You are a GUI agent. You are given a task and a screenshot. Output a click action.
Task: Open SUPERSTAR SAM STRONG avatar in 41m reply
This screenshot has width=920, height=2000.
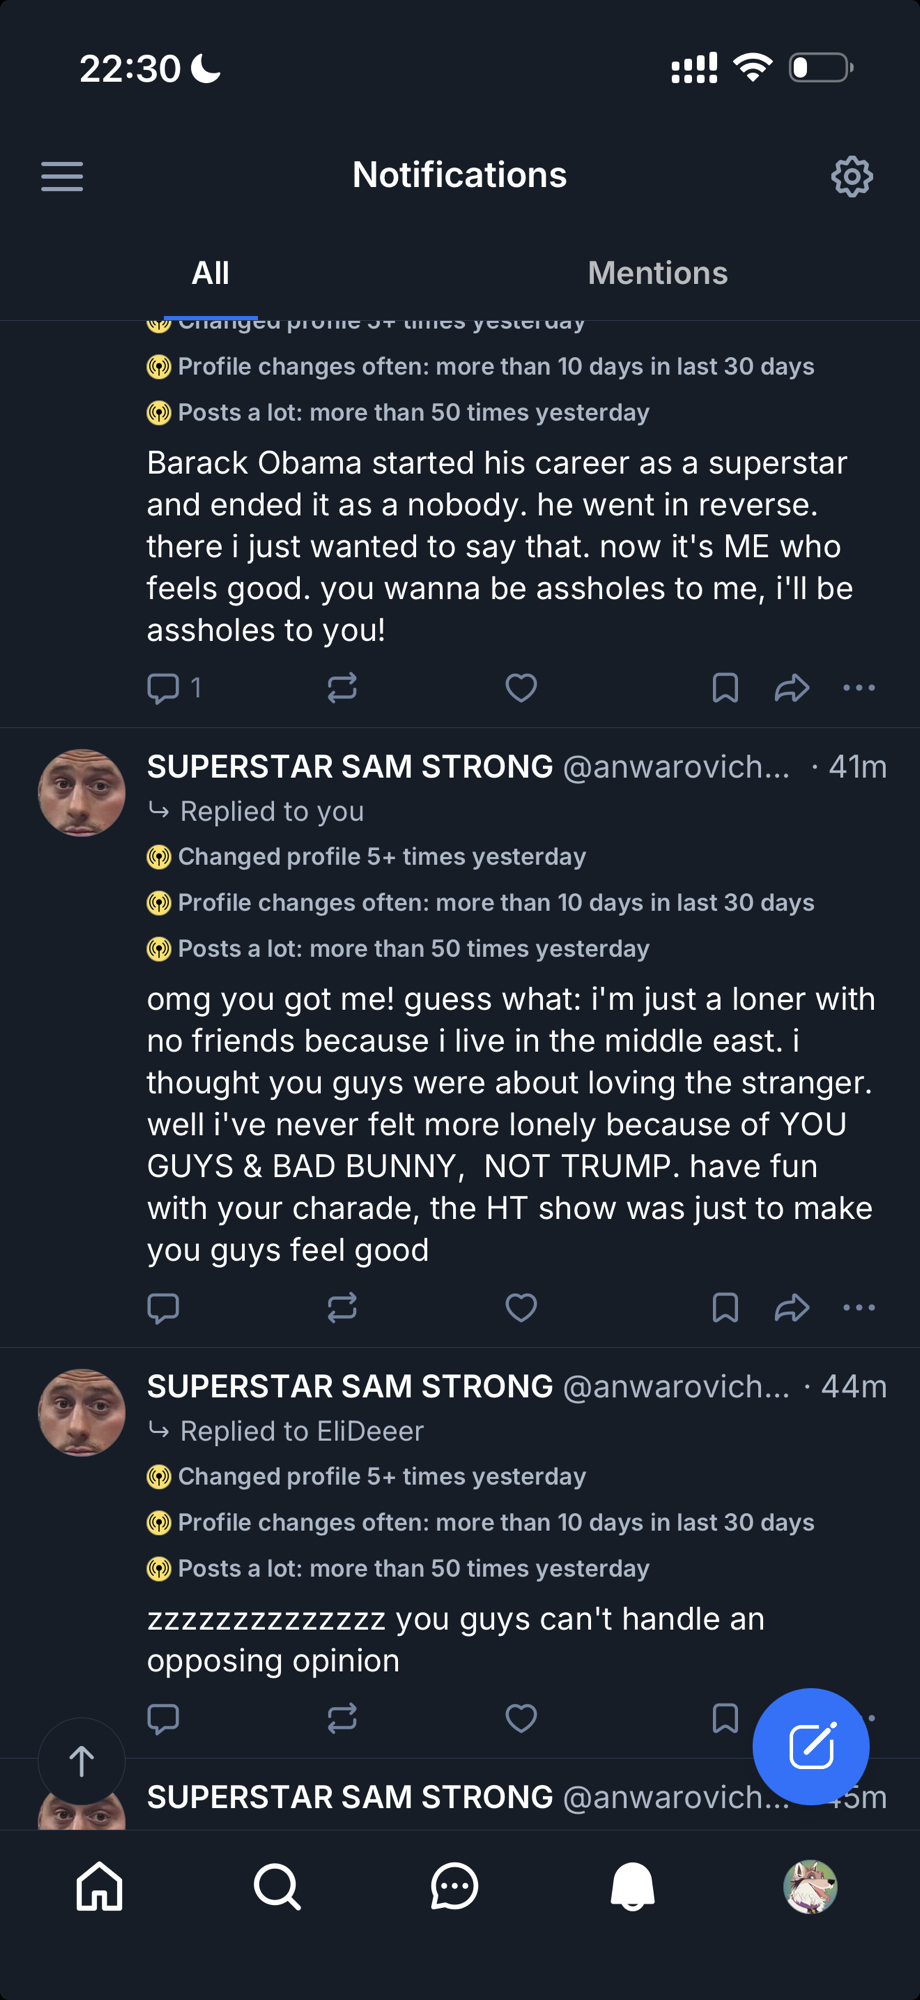pyautogui.click(x=82, y=793)
